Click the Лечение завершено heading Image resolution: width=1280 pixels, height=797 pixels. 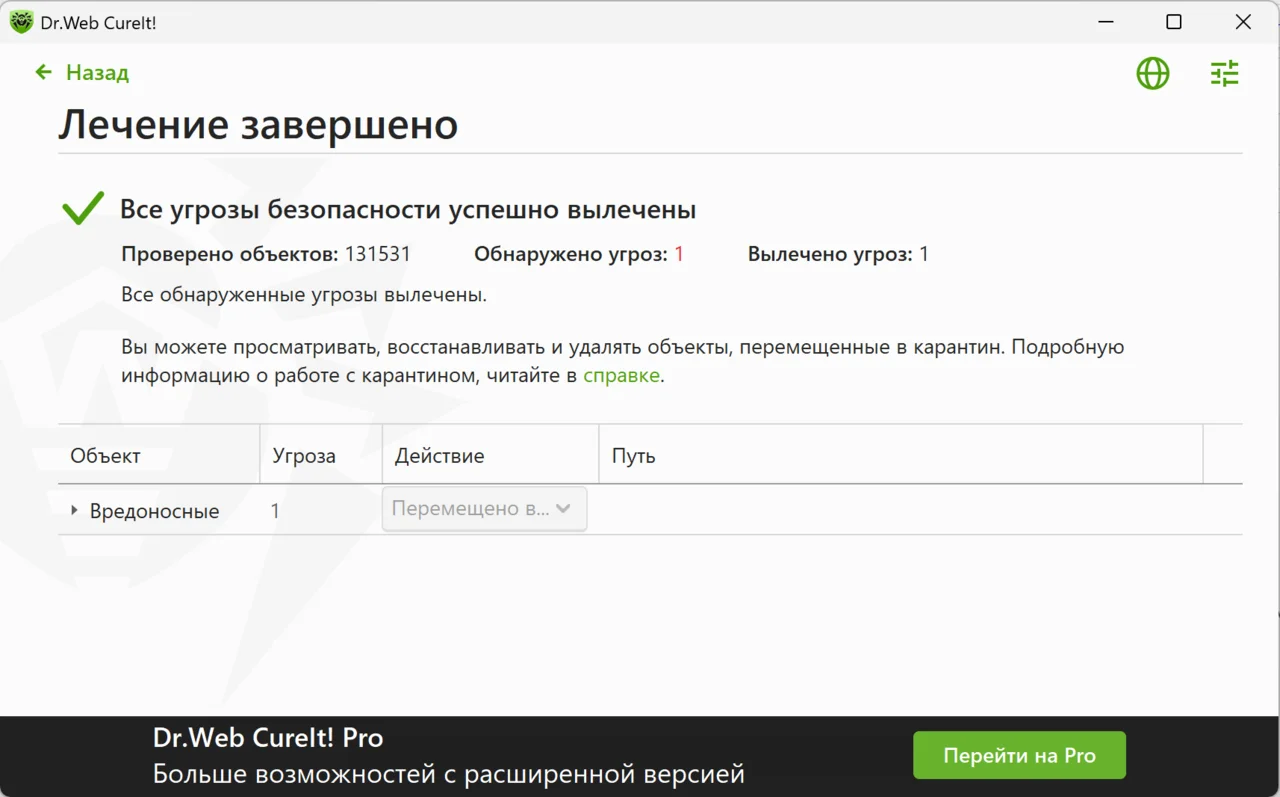[258, 125]
